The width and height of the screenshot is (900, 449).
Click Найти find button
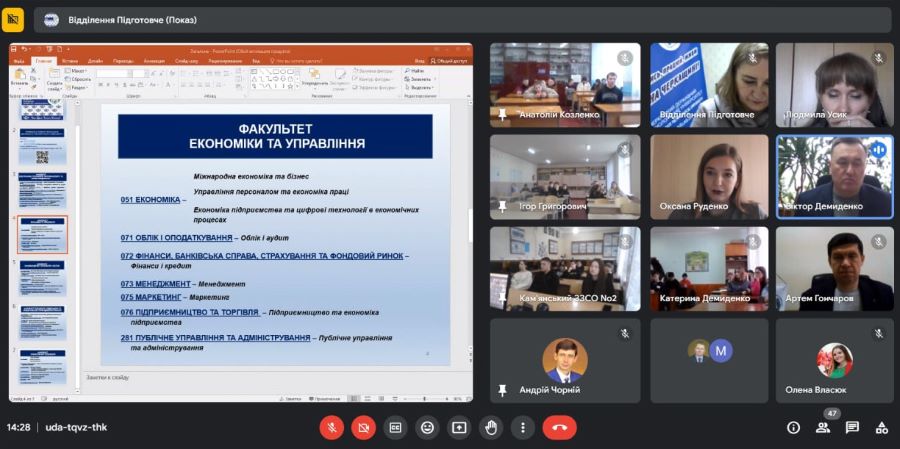tap(414, 71)
